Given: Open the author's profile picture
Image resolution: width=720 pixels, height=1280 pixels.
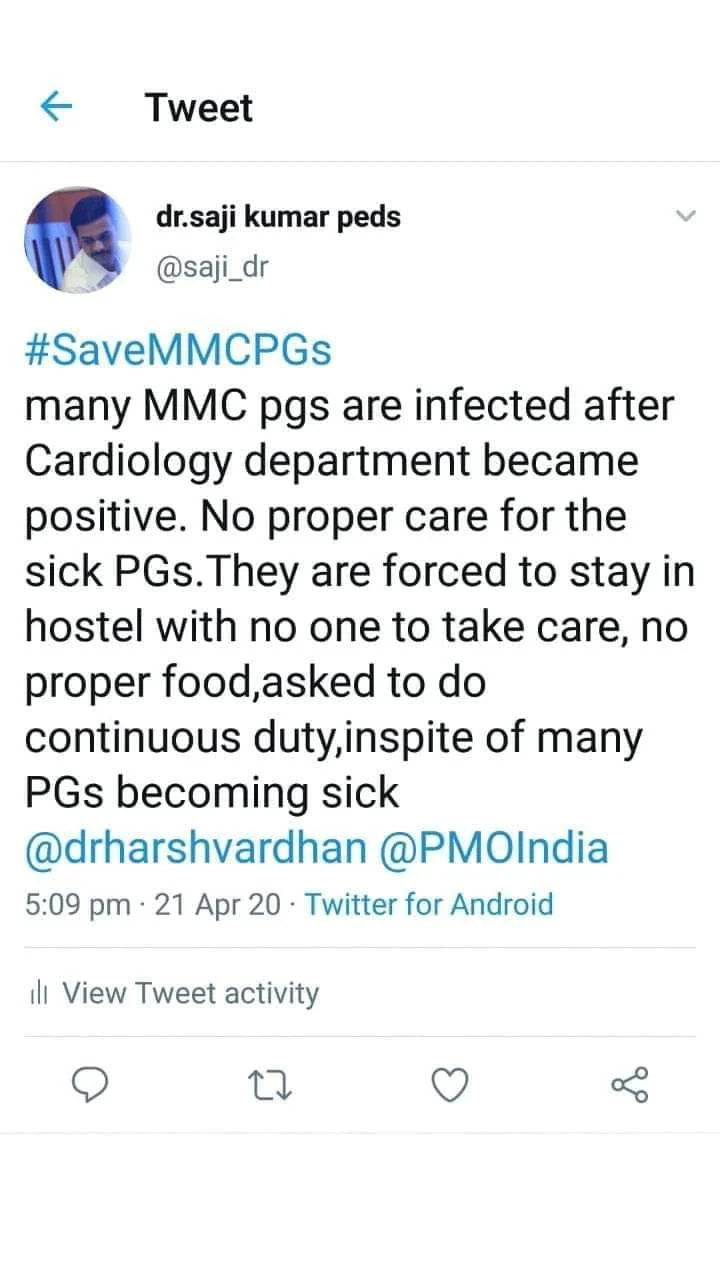Looking at the screenshot, I should click(x=78, y=239).
